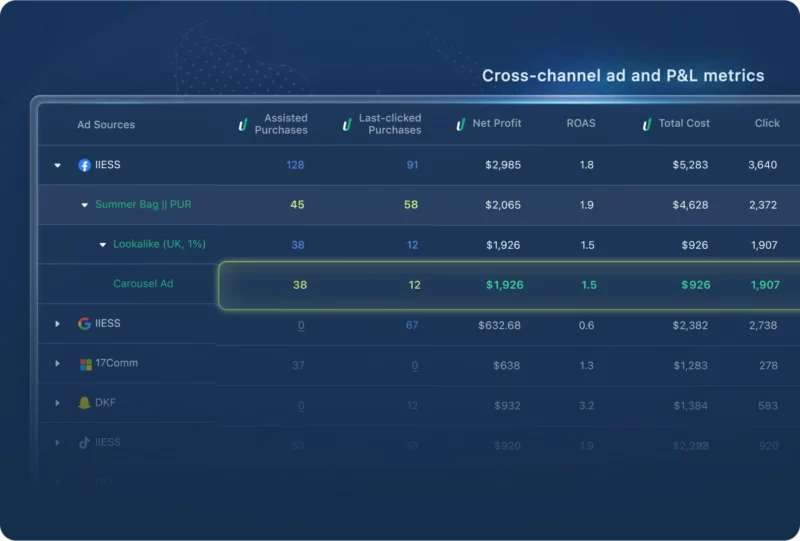Open the 128 assisted purchases link
The height and width of the screenshot is (541, 800).
click(x=295, y=165)
